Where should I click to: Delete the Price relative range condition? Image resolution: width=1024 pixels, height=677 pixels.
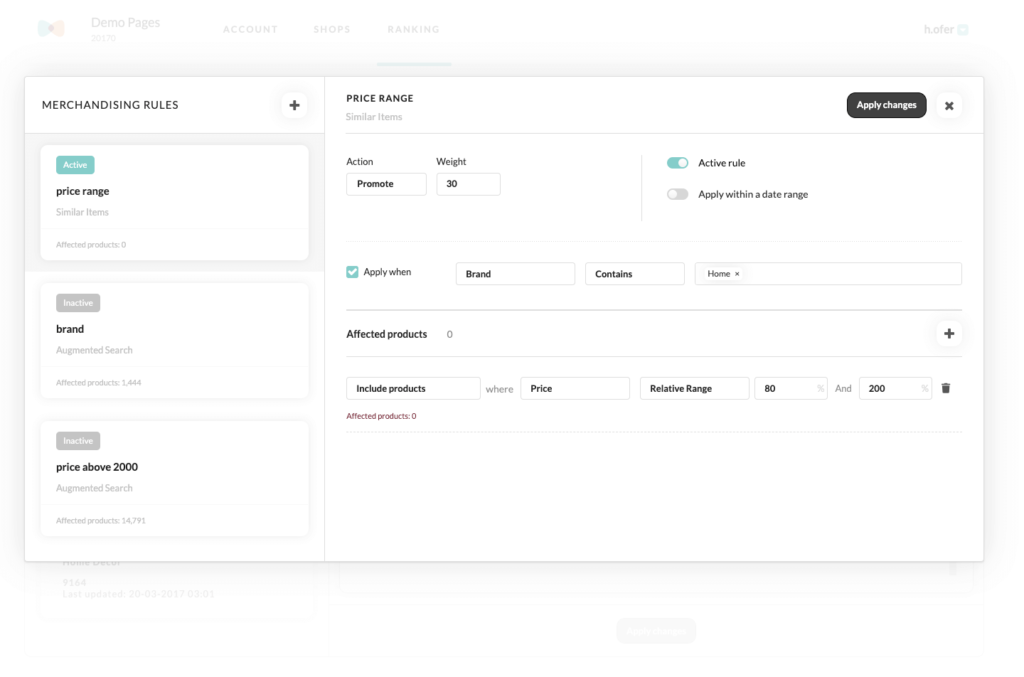pyautogui.click(x=946, y=388)
